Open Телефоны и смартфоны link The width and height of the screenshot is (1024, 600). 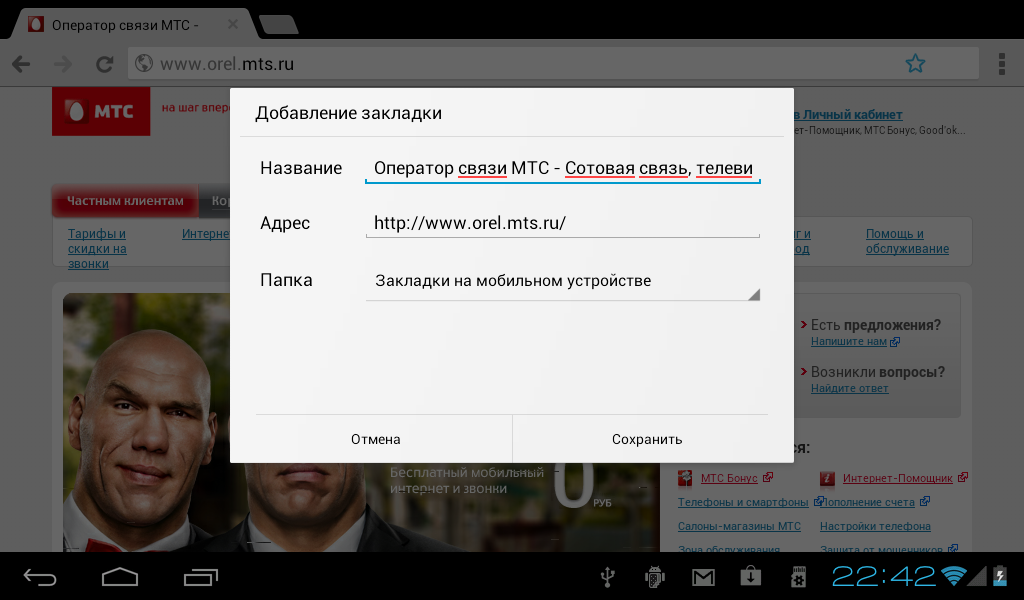pos(743,502)
